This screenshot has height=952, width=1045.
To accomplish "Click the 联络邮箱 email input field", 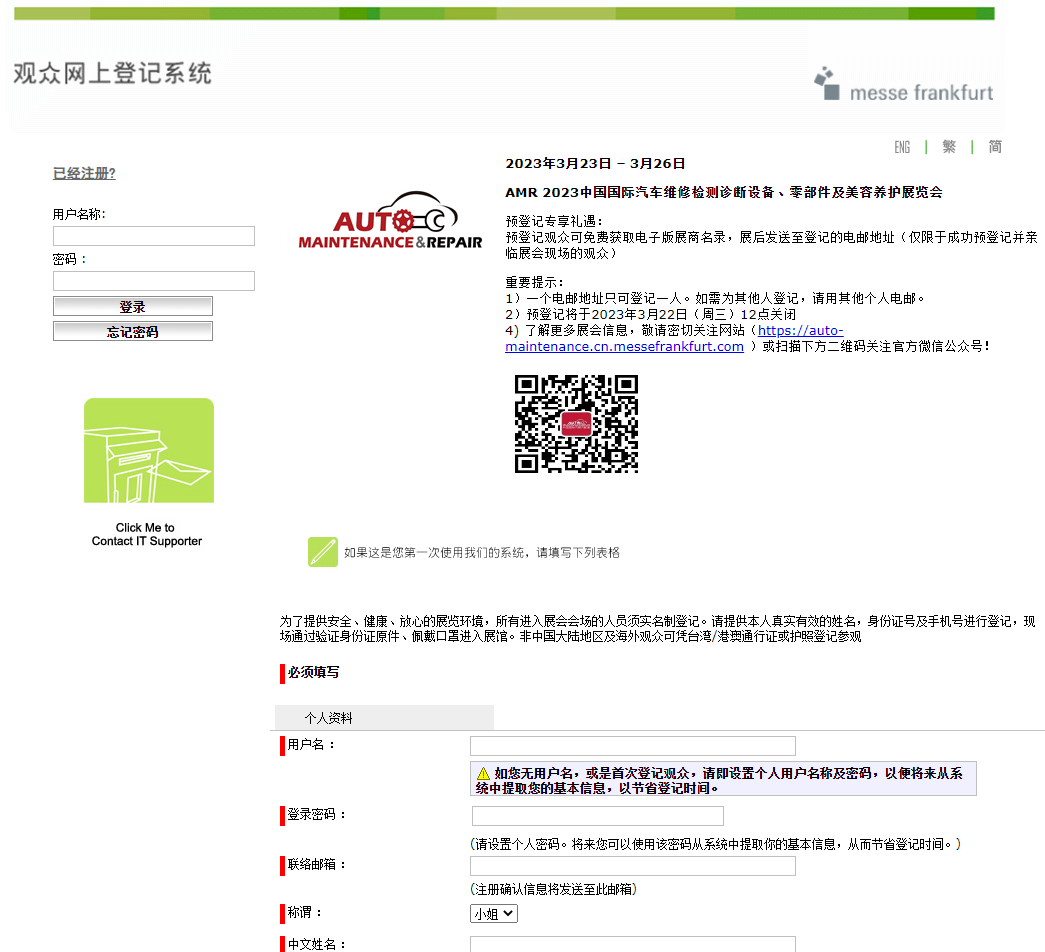I will coord(632,866).
